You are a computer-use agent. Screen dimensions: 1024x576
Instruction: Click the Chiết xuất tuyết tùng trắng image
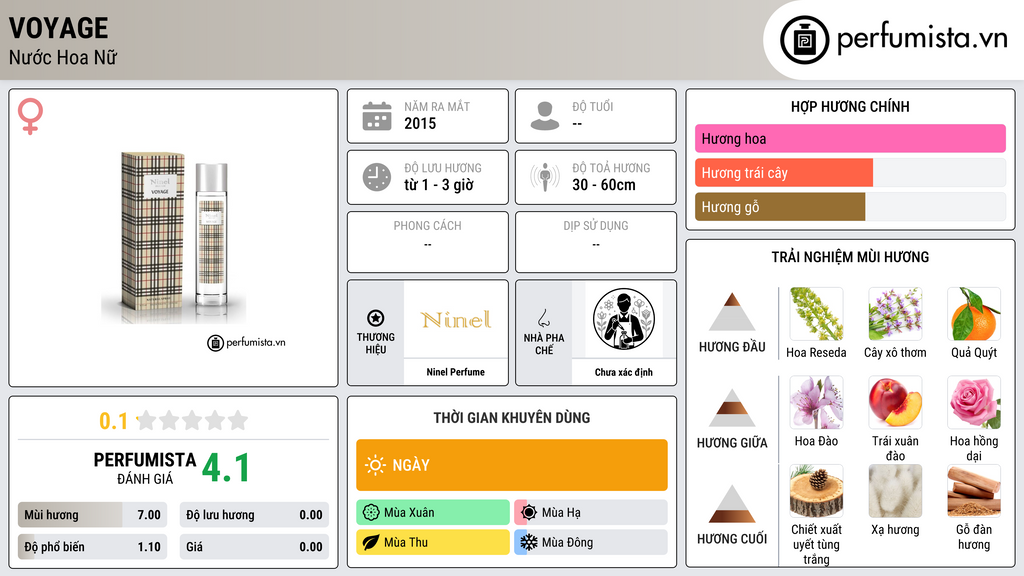pyautogui.click(x=816, y=491)
